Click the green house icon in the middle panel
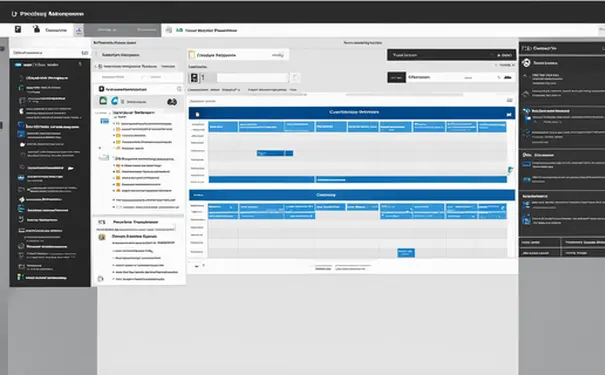Image resolution: width=605 pixels, height=375 pixels. coord(103,101)
